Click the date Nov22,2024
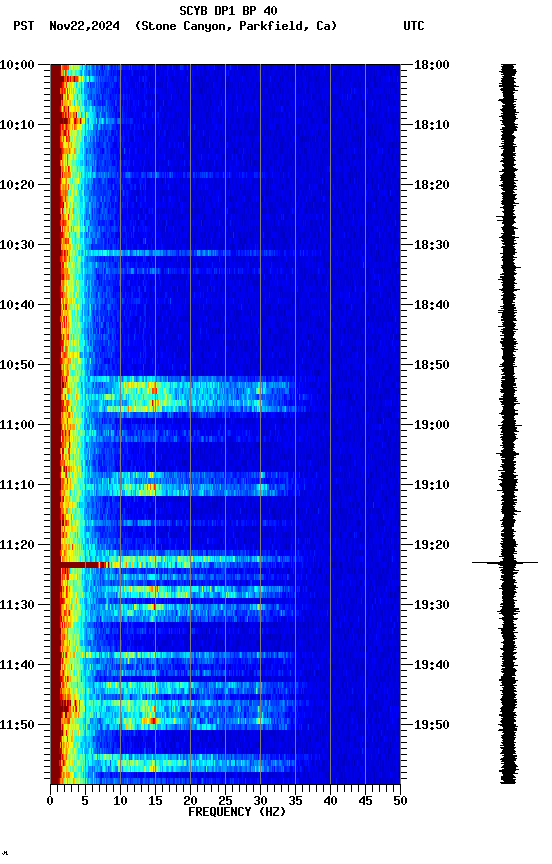This screenshot has height=864, width=552. (x=84, y=26)
